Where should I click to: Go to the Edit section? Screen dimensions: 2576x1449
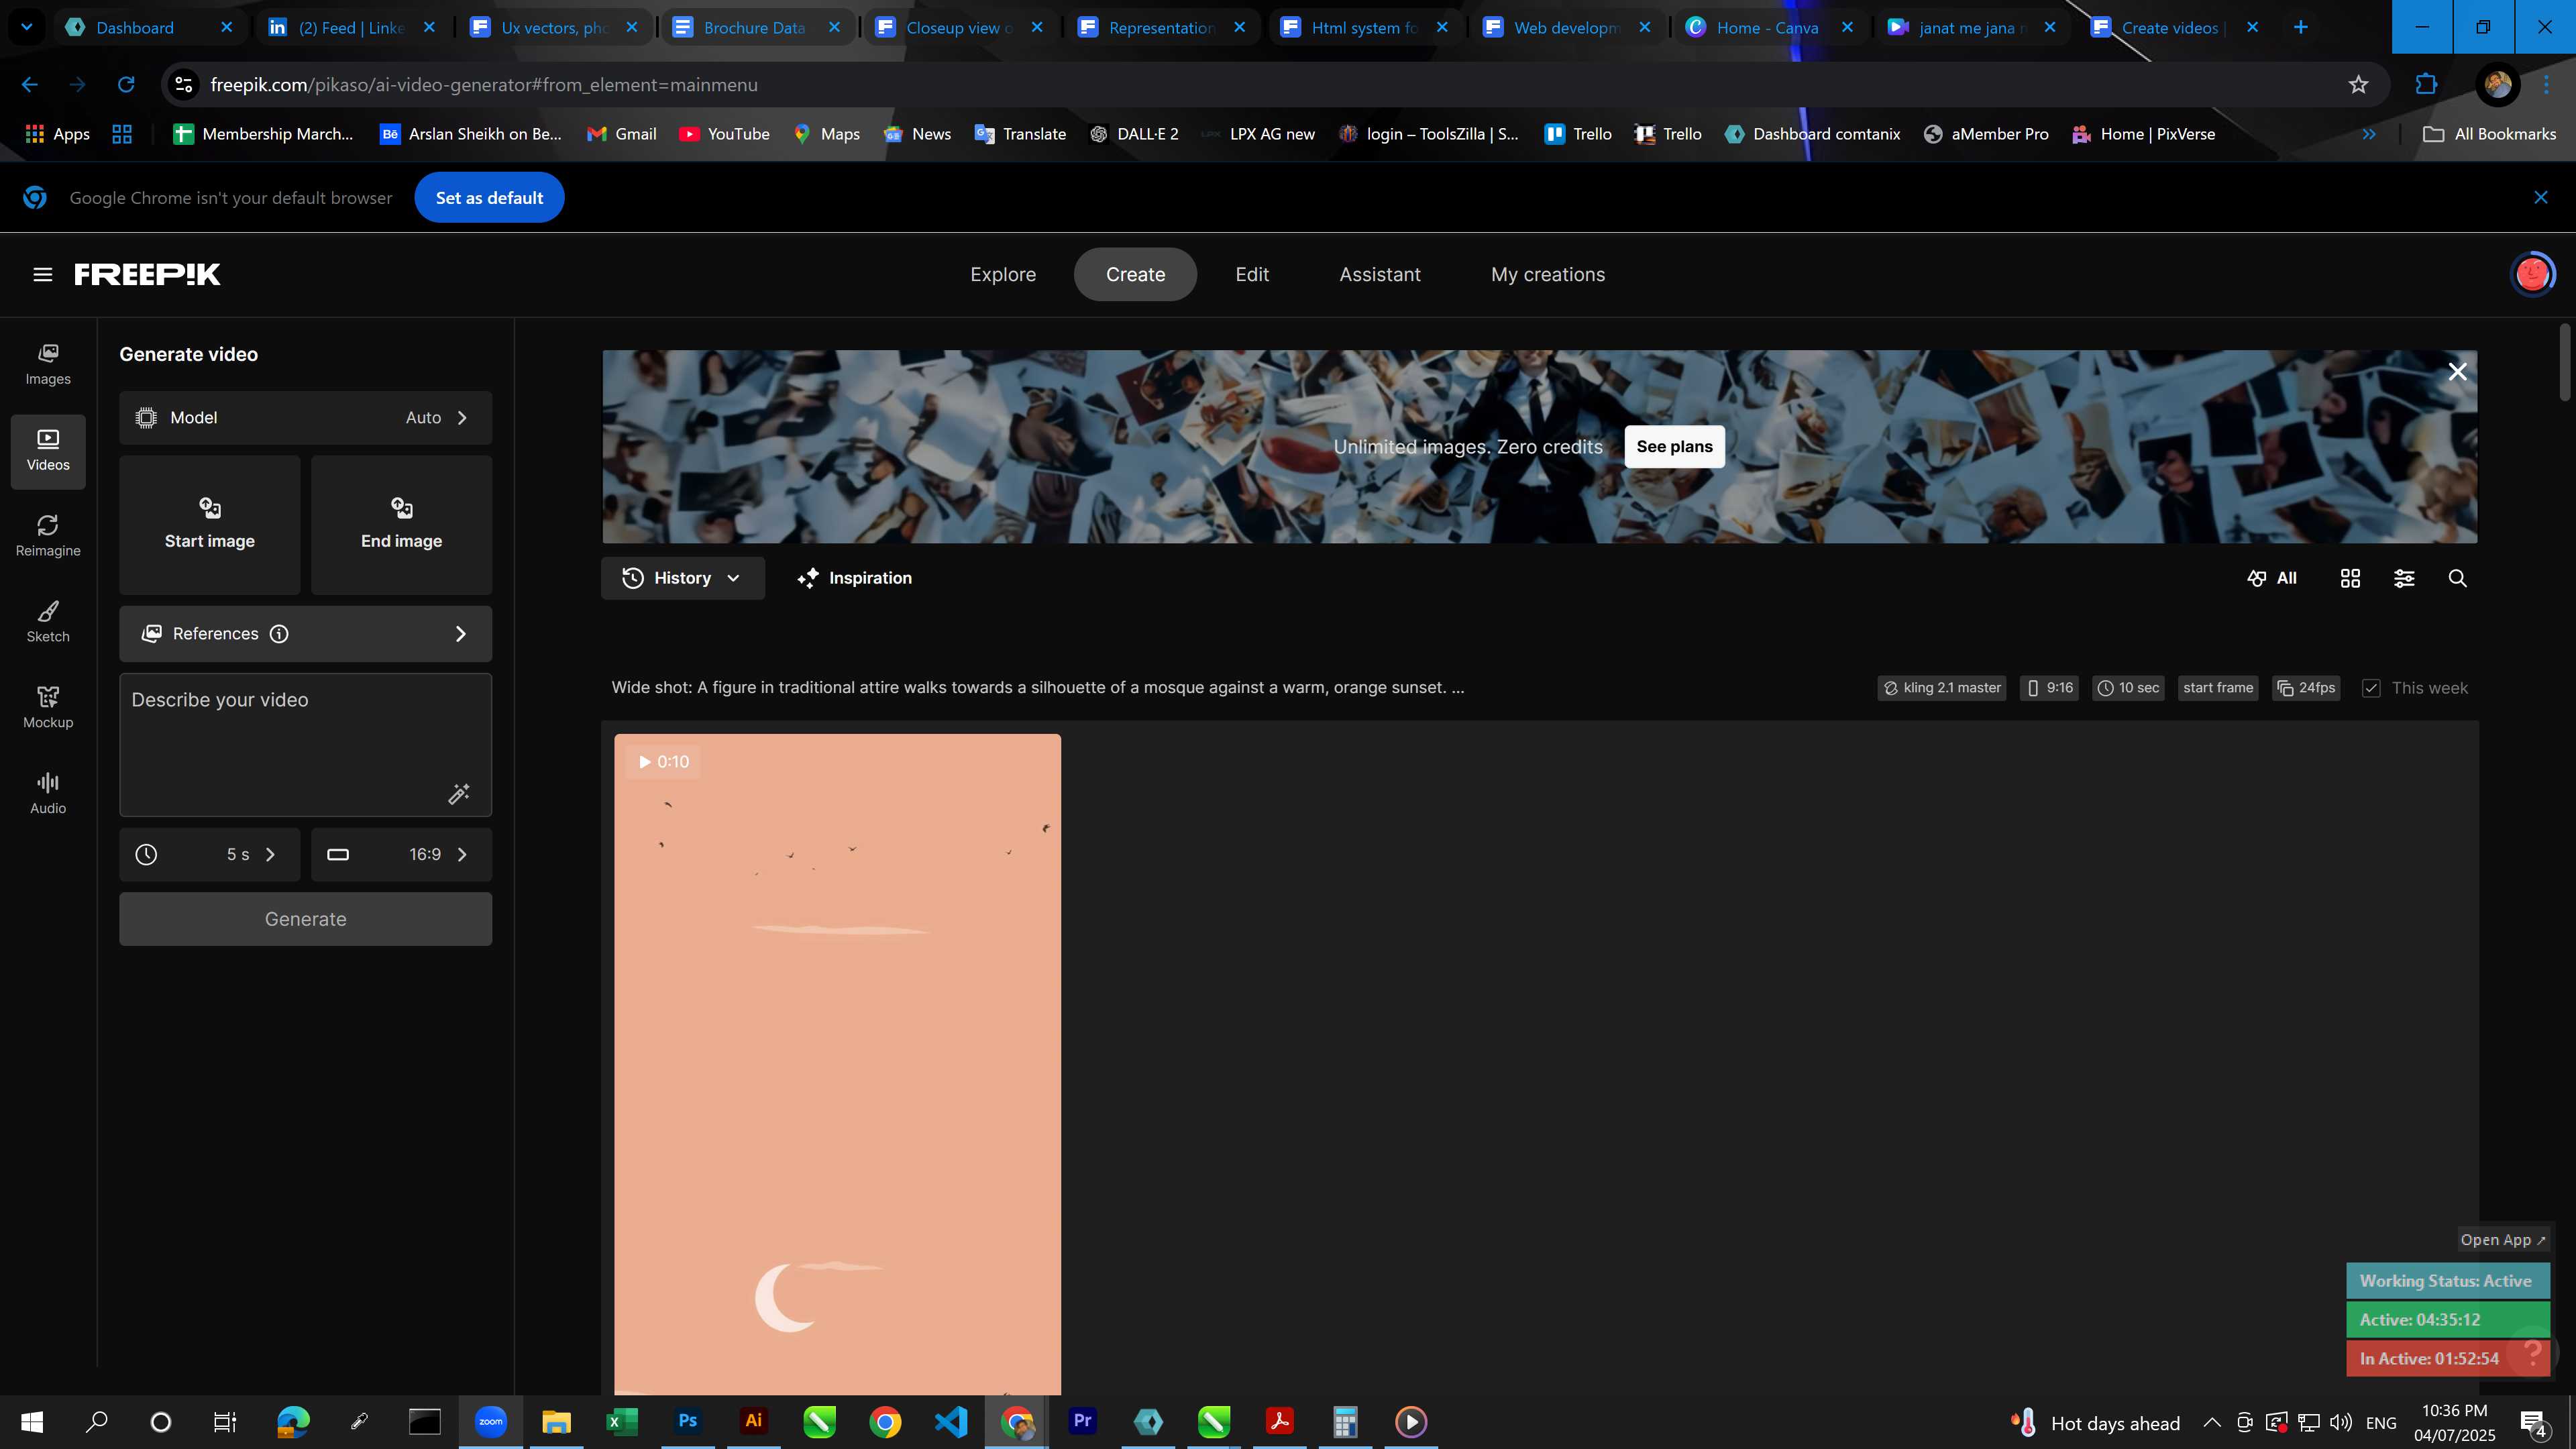click(x=1252, y=274)
